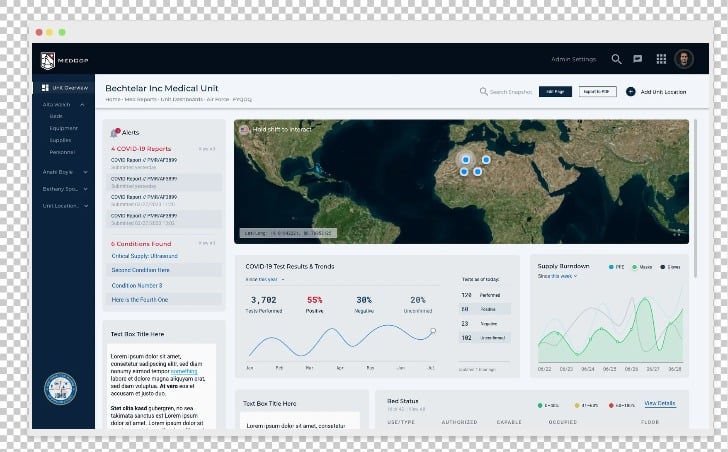Viewport: 728px width, 452px height.
Task: Click the Admin Settings link
Action: (x=573, y=59)
